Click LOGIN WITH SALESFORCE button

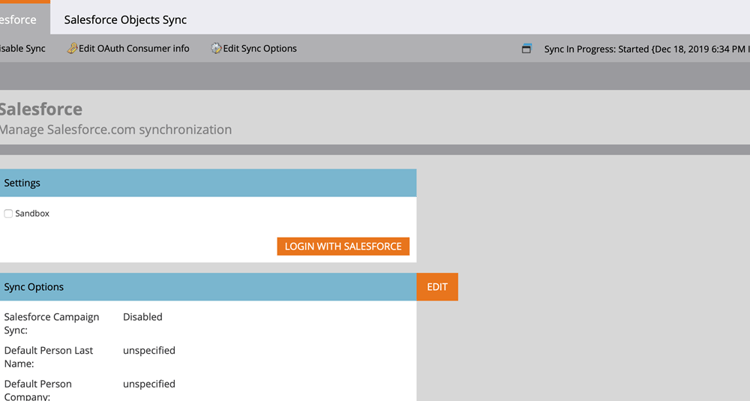pos(343,246)
